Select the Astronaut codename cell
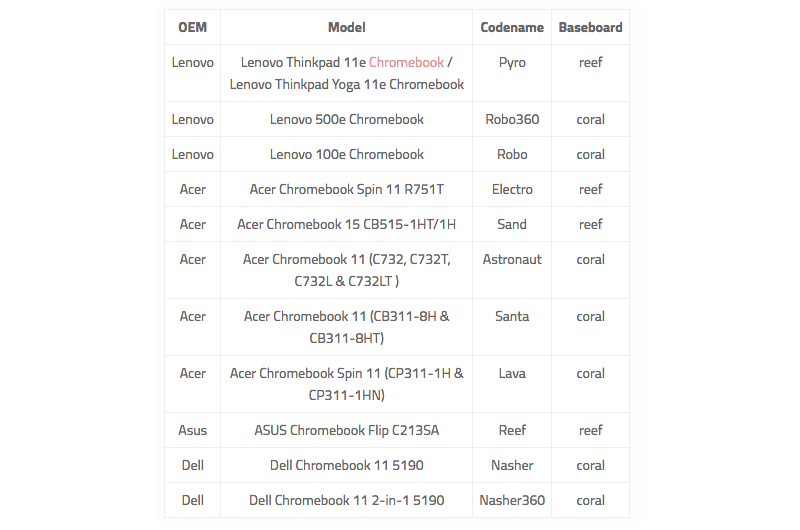 (x=512, y=270)
